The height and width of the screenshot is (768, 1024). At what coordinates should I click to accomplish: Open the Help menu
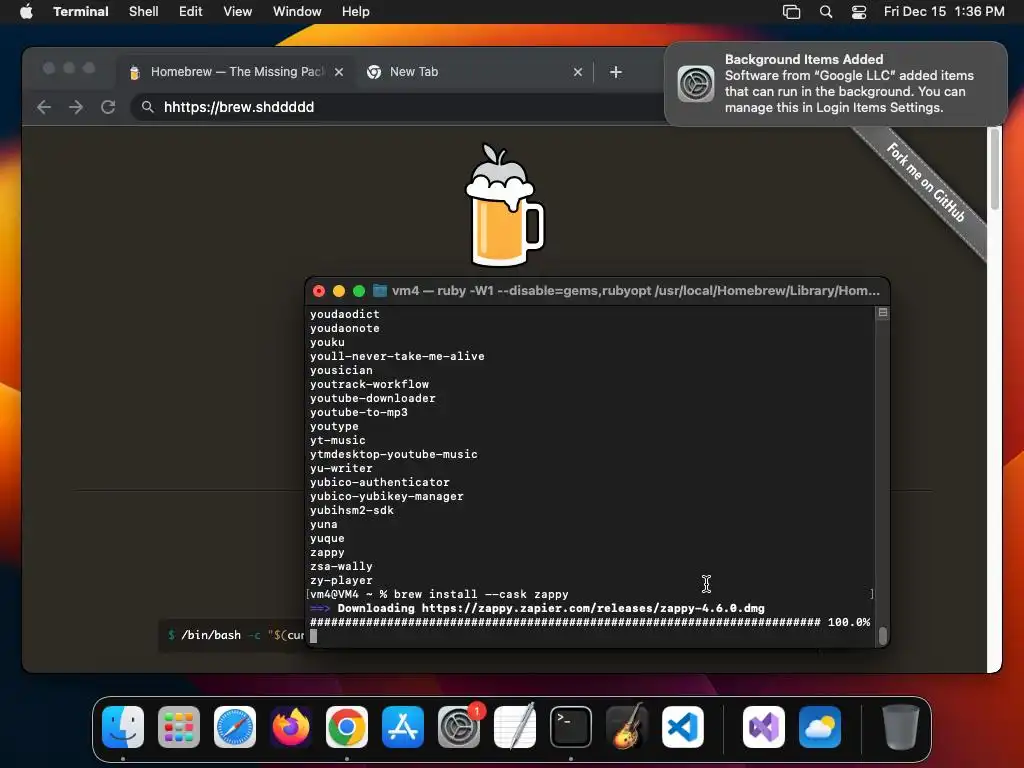tap(355, 11)
